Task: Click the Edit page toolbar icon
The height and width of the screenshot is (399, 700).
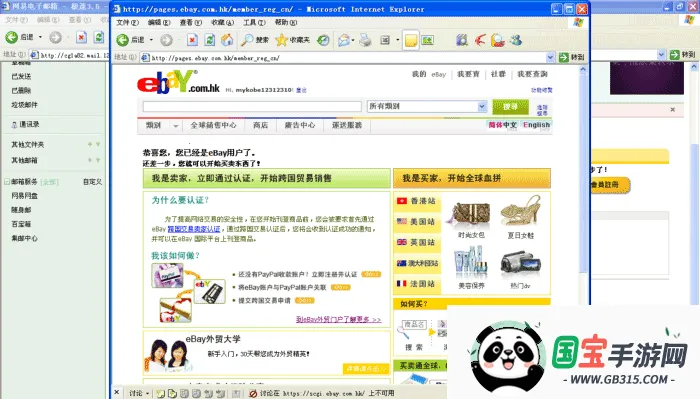Action: tap(385, 41)
